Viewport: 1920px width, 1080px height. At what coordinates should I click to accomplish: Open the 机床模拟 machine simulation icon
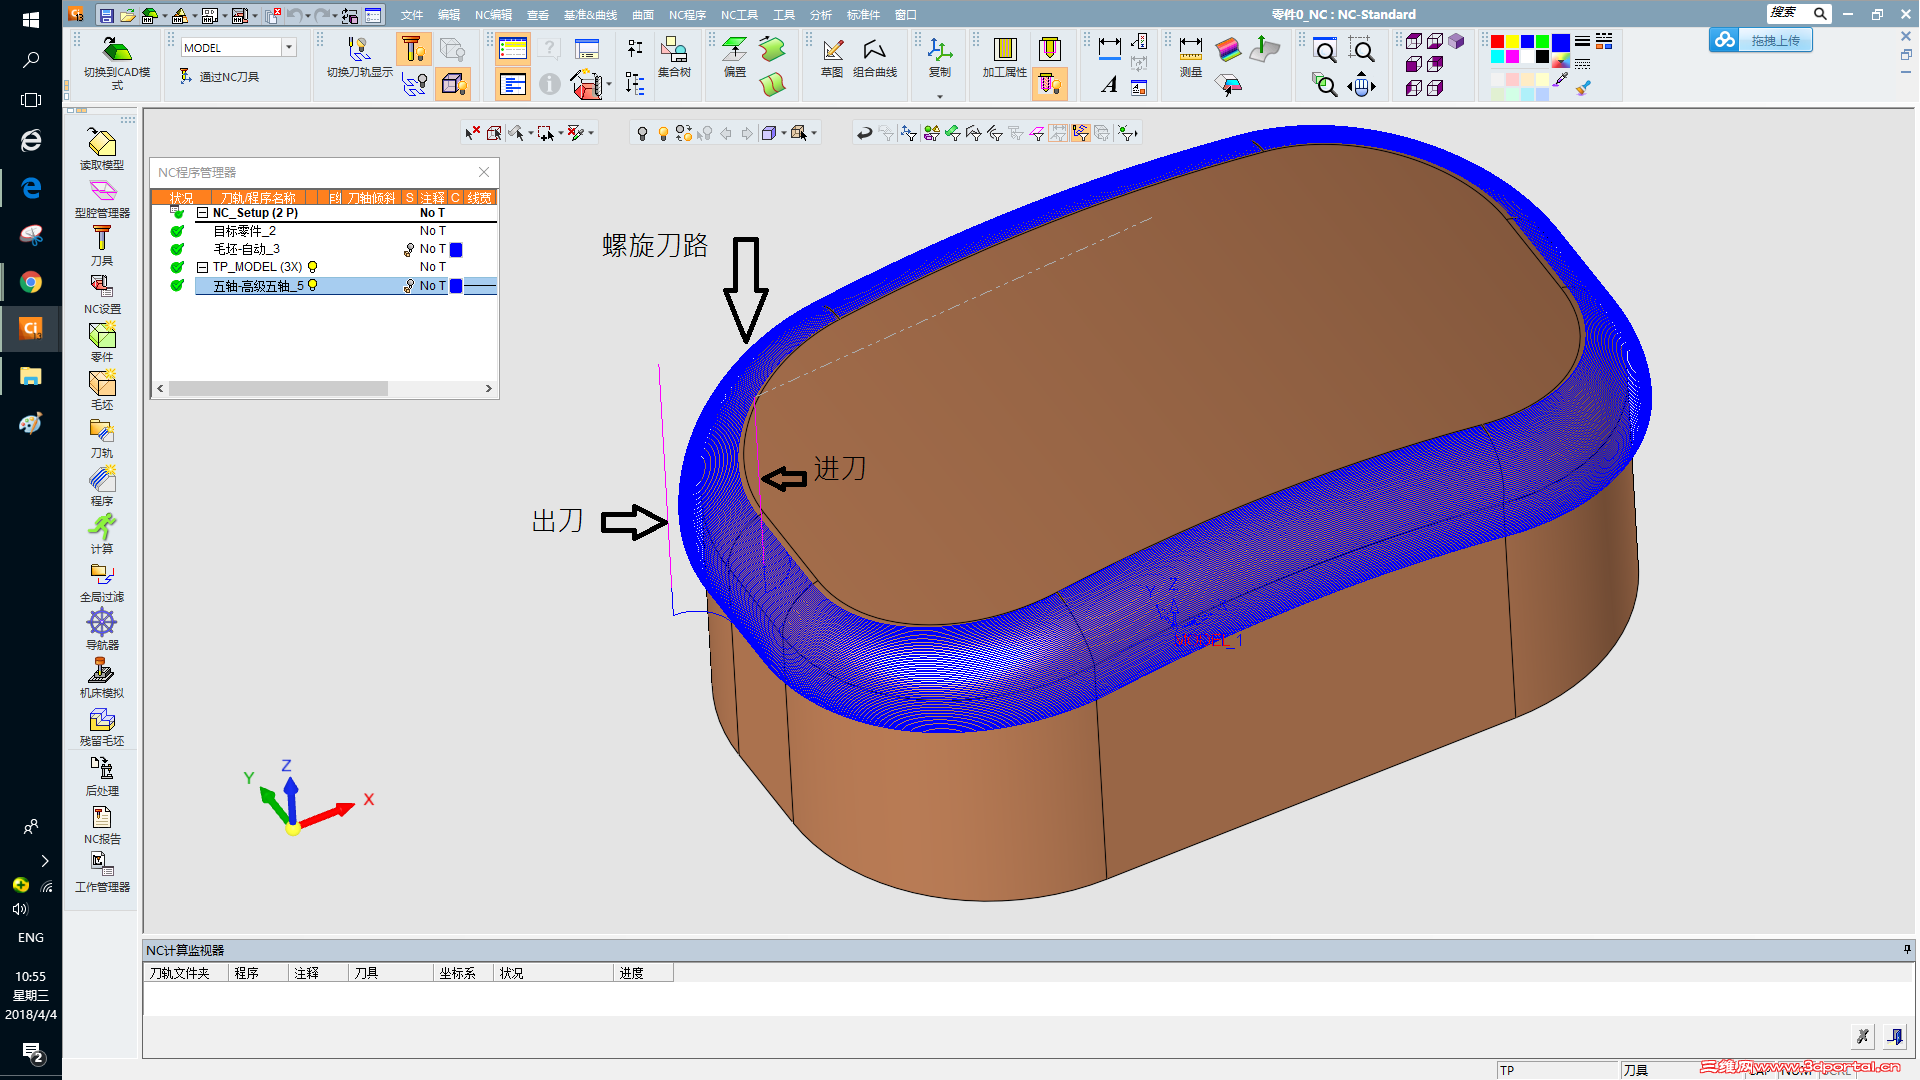pos(101,671)
